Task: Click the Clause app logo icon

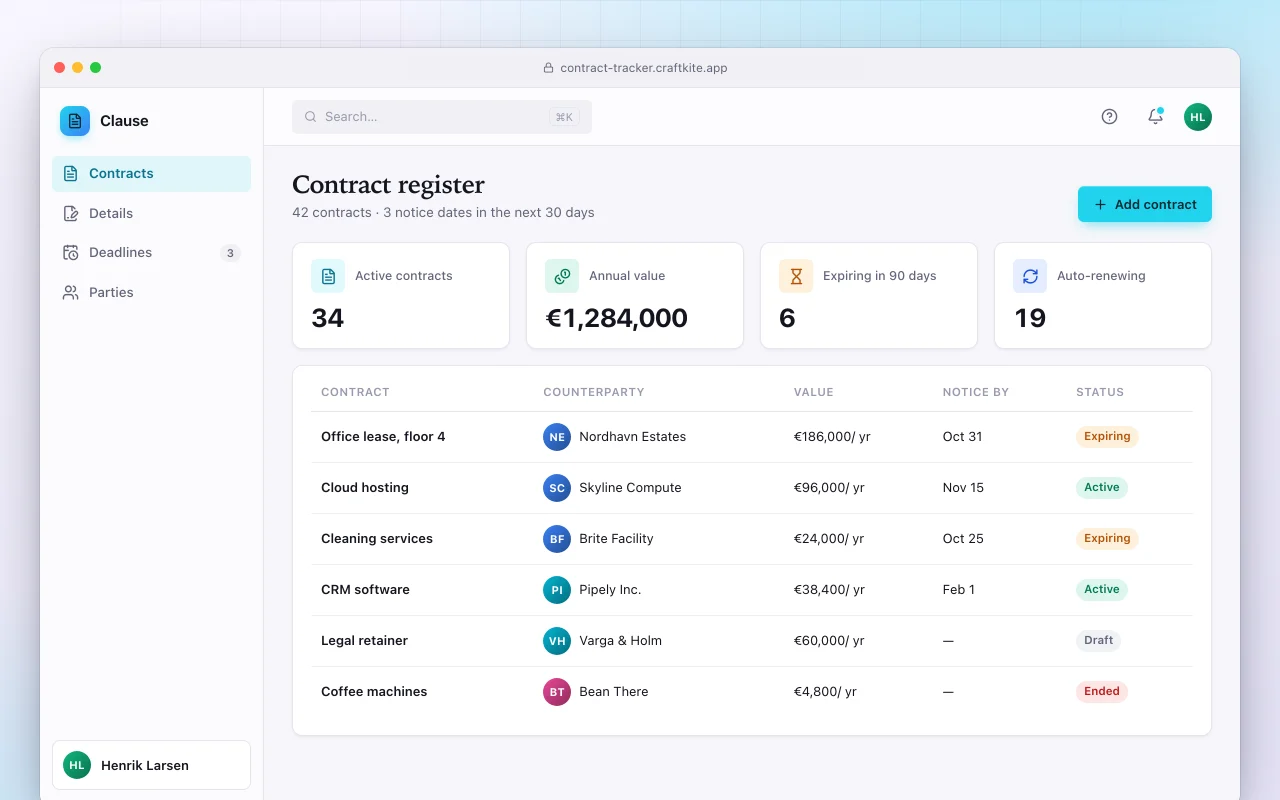Action: (75, 121)
